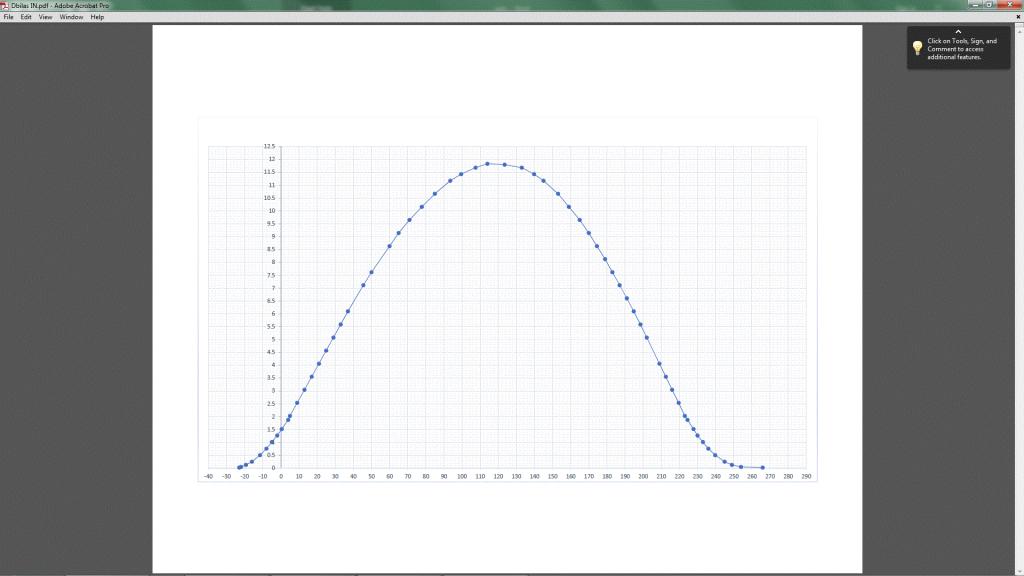
Task: Open the Edit menu
Action: pyautogui.click(x=26, y=17)
